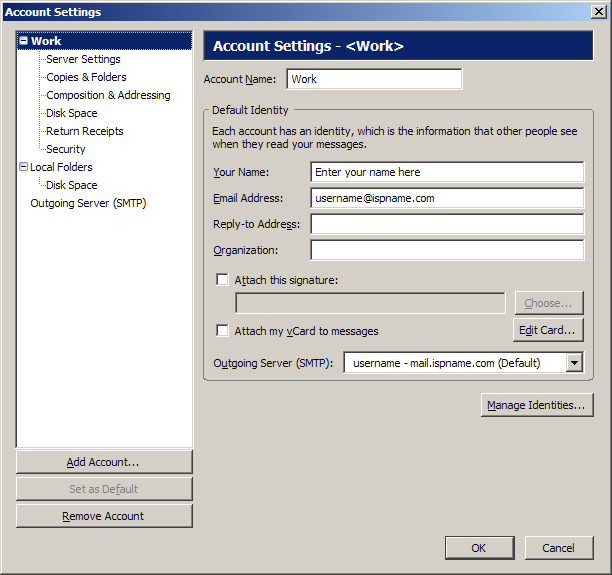Enable the Attach this signature checkbox

(x=223, y=280)
